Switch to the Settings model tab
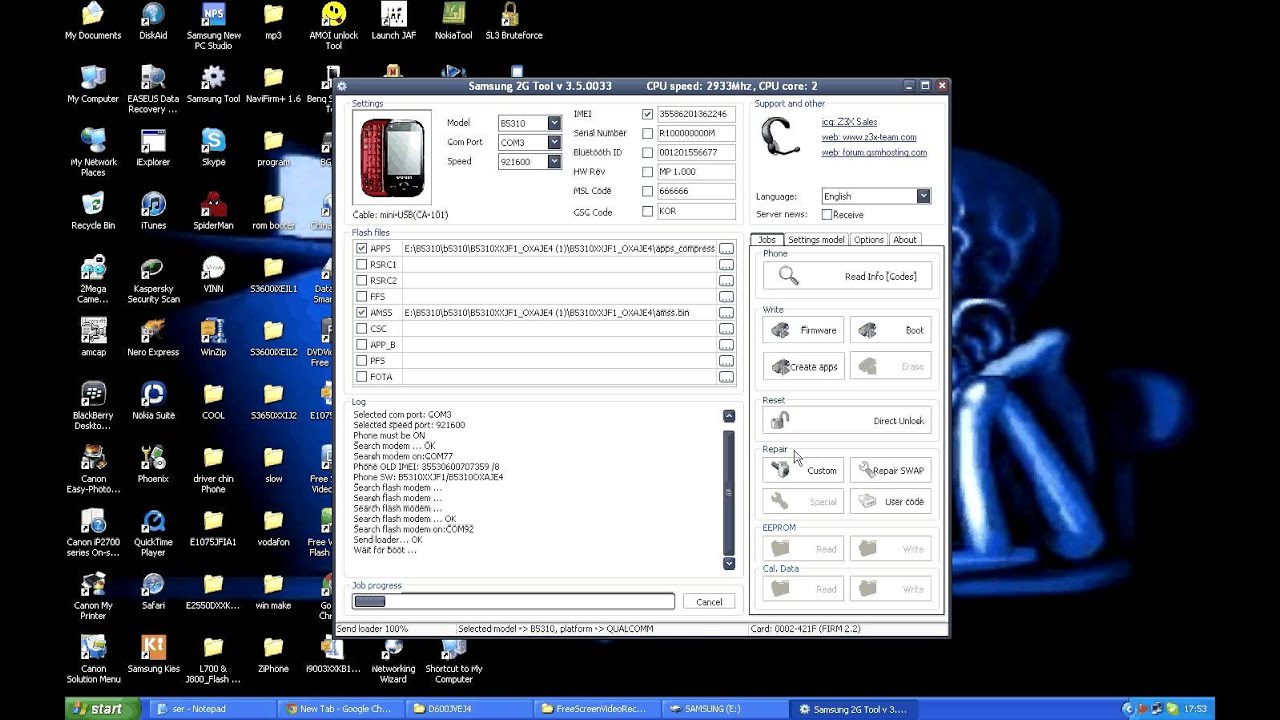This screenshot has height=720, width=1280. pyautogui.click(x=816, y=240)
